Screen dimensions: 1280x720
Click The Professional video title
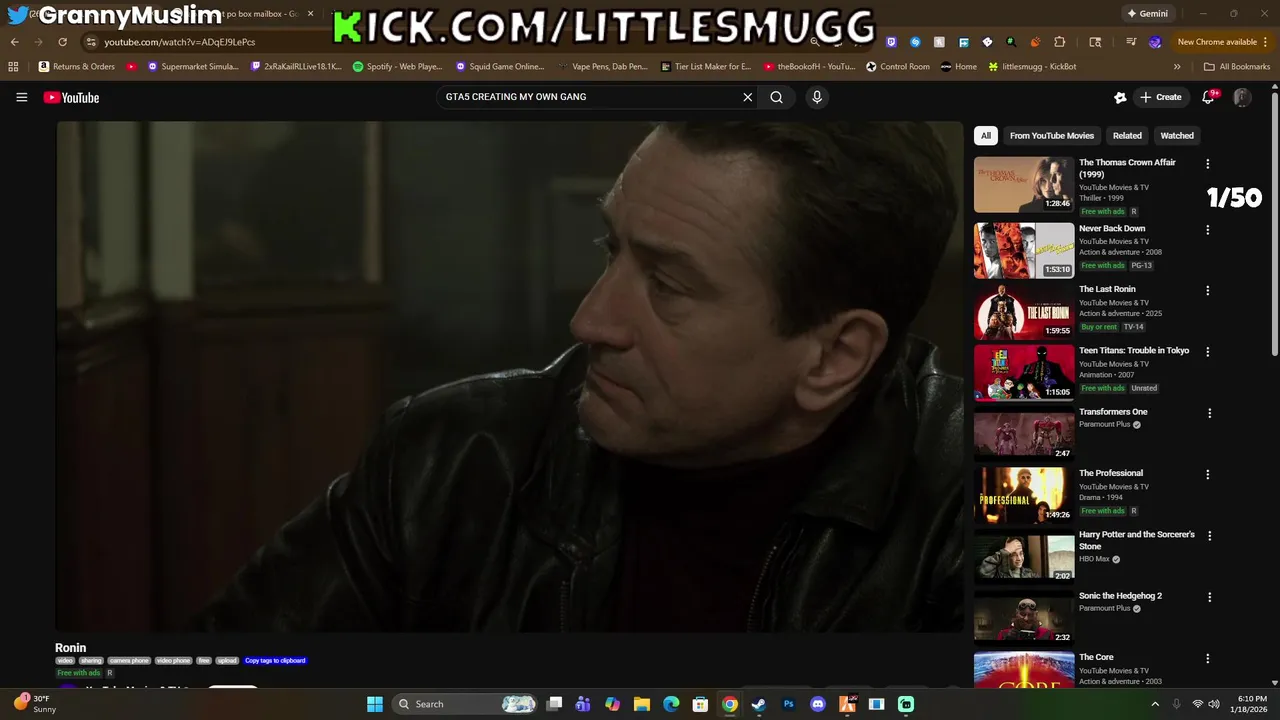click(x=1110, y=473)
